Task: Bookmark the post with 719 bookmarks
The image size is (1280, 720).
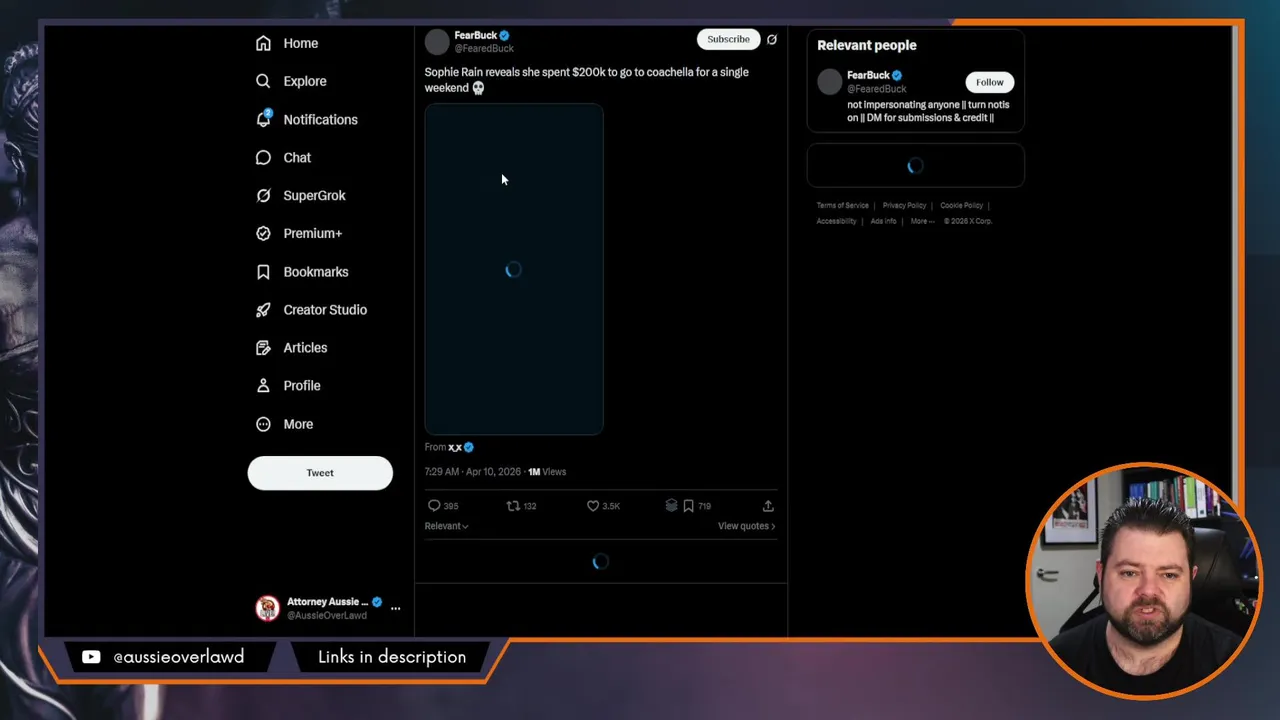Action: click(x=688, y=506)
